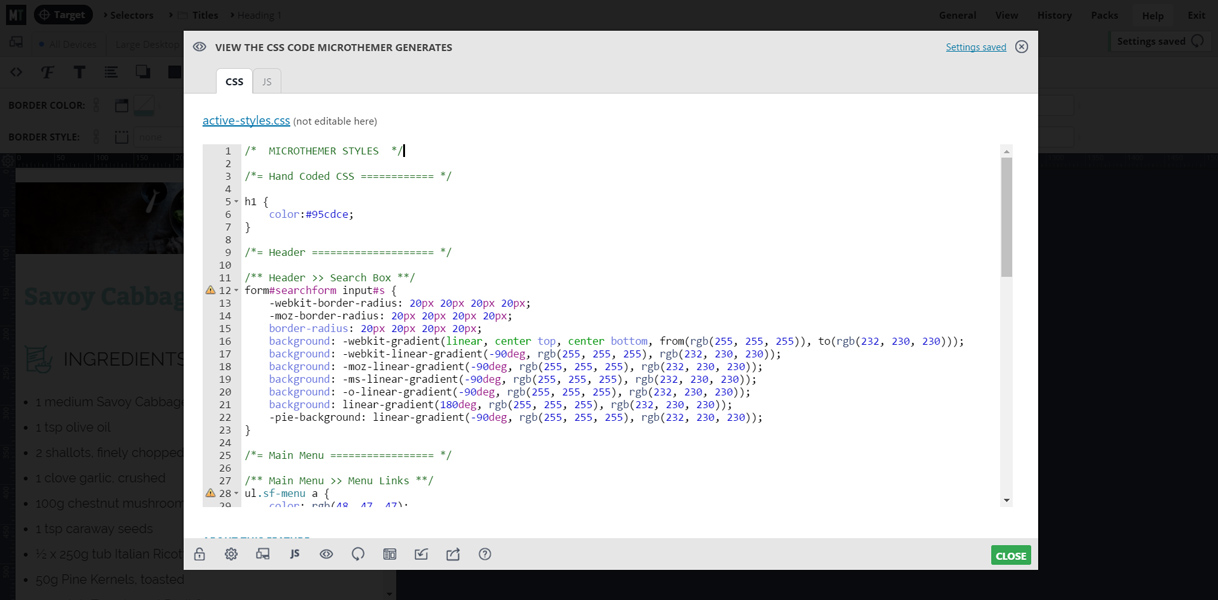1218x600 pixels.
Task: Click the export icon in the bottom toolbar
Action: coord(453,554)
